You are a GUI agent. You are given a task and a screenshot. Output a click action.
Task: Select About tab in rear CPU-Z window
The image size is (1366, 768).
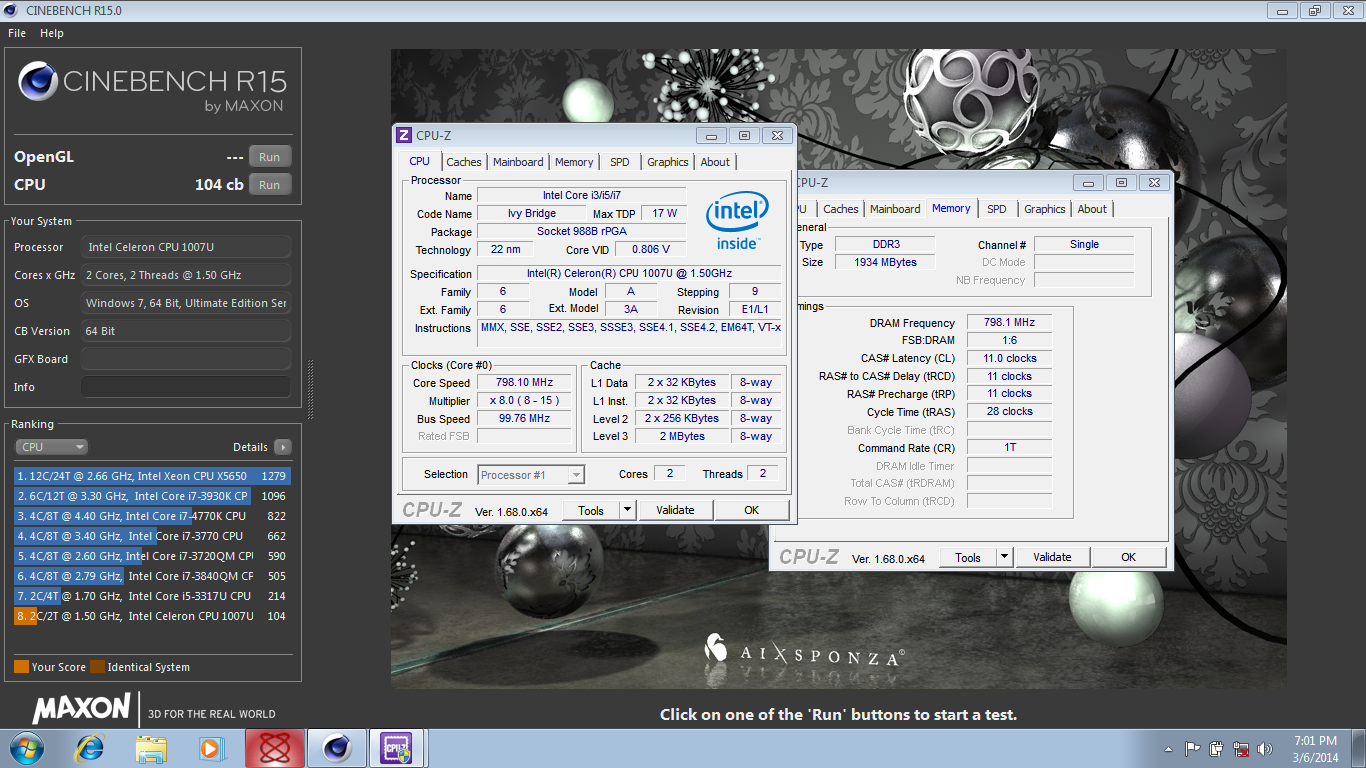pyautogui.click(x=1092, y=209)
